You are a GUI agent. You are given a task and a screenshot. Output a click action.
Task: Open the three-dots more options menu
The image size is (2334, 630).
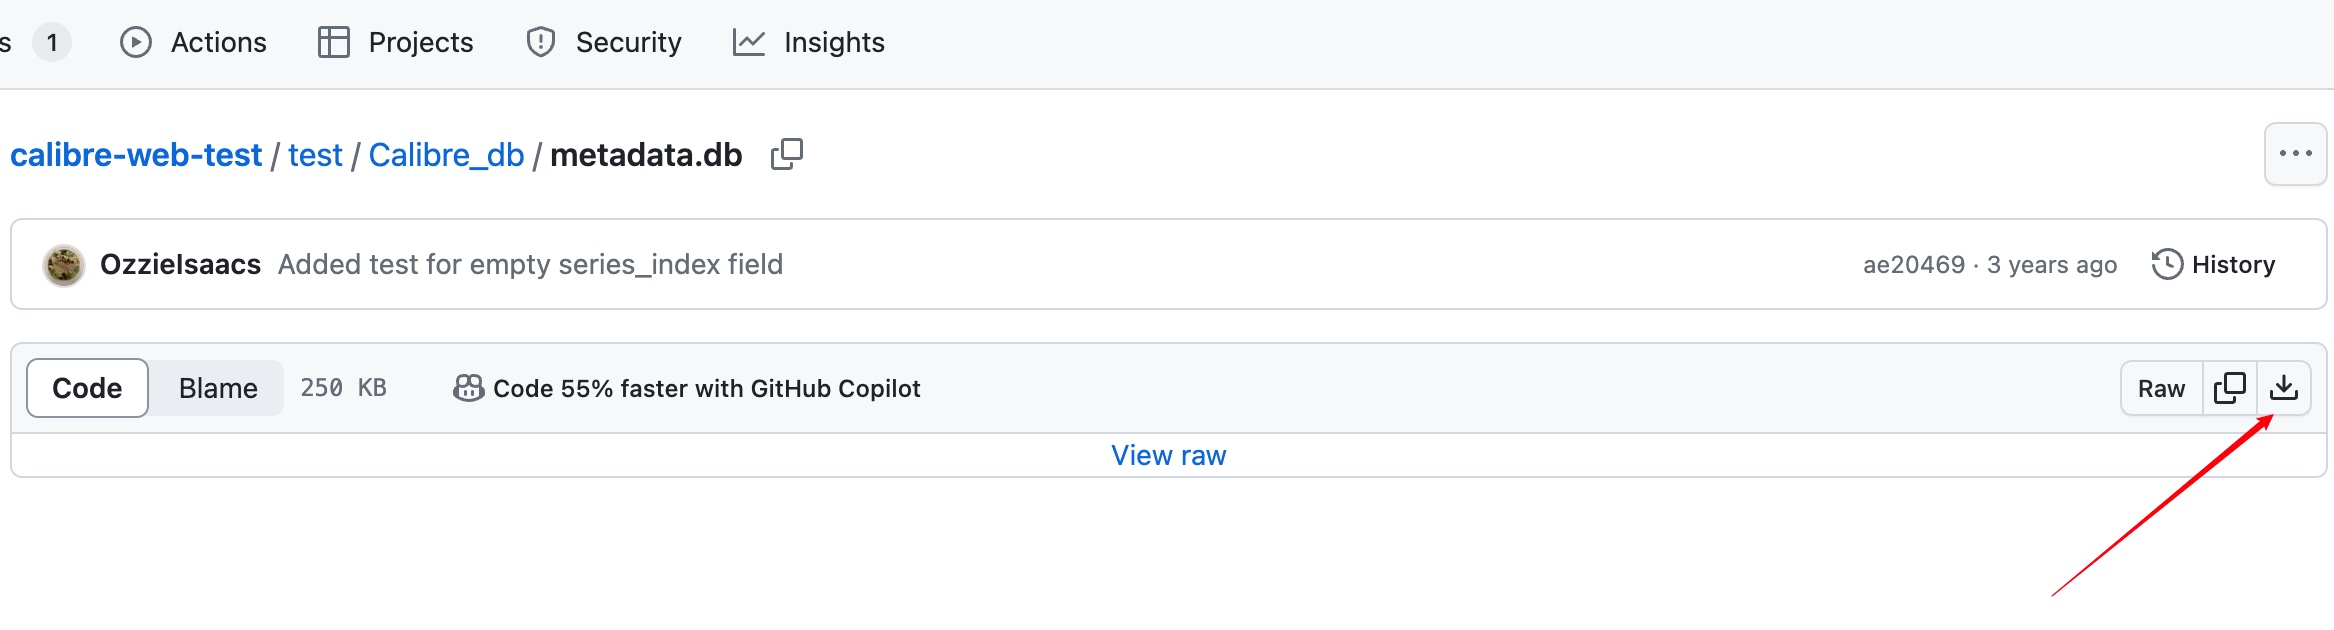click(2295, 154)
